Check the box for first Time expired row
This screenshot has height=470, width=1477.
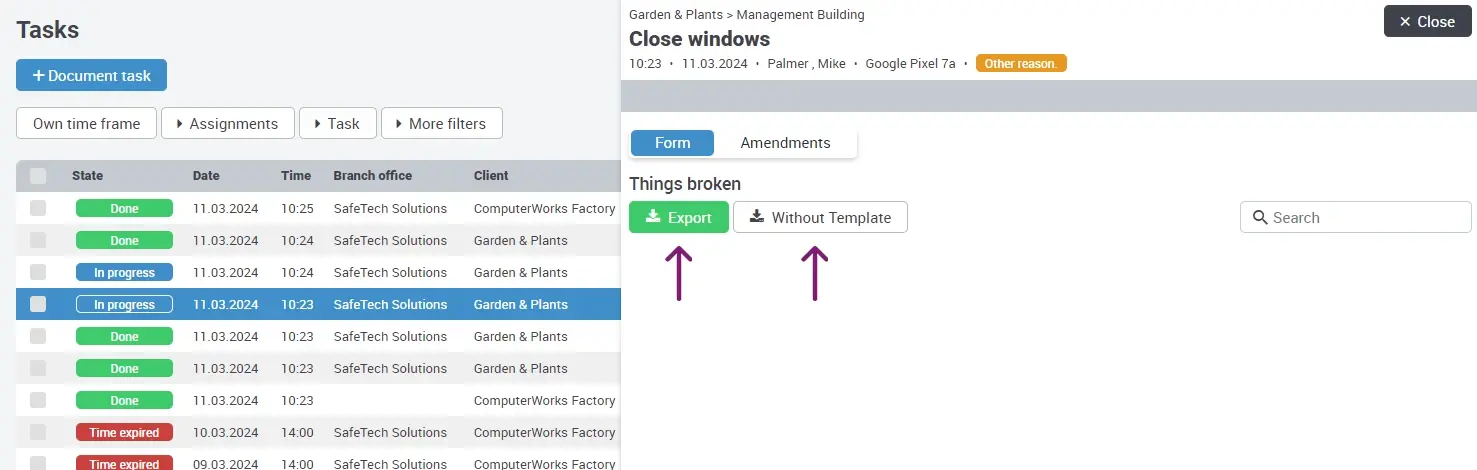(38, 433)
